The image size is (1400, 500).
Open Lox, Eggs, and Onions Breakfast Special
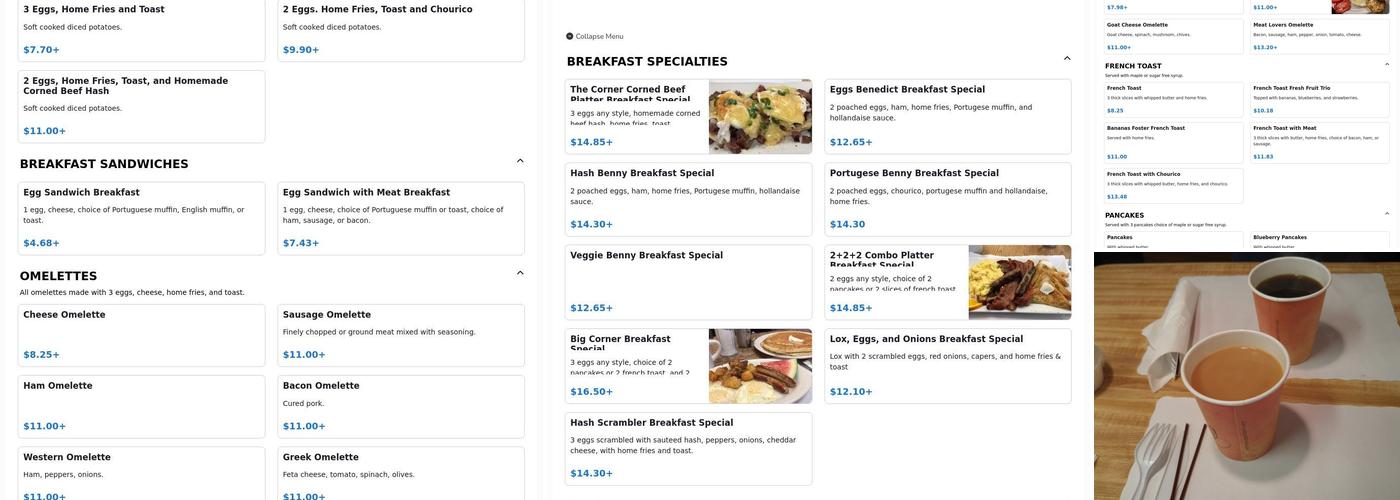tap(947, 366)
